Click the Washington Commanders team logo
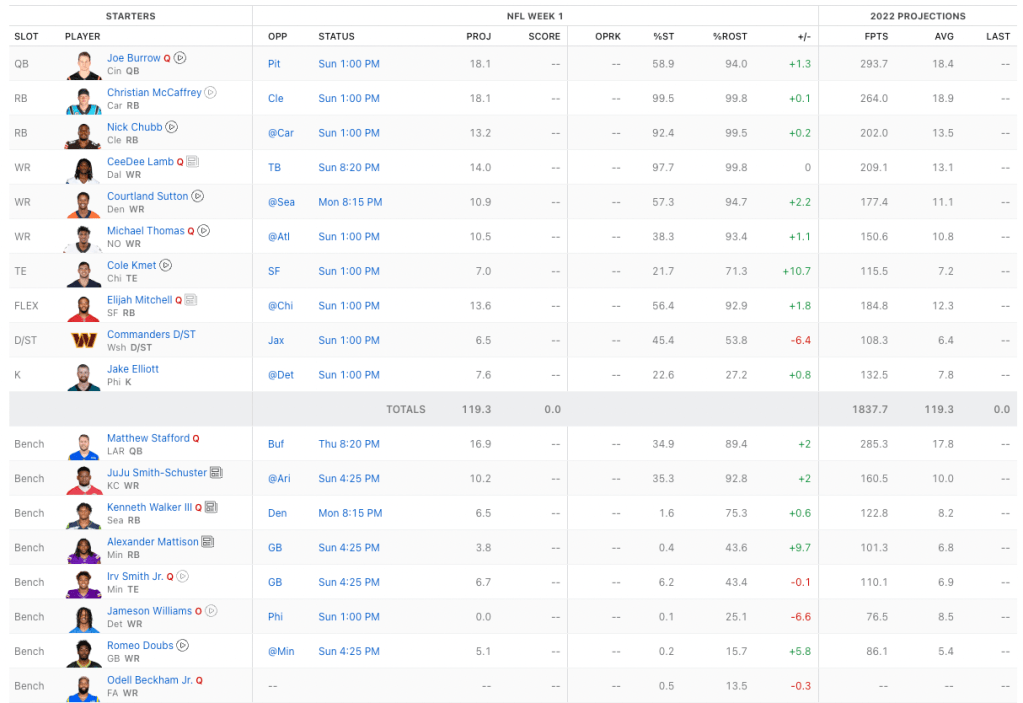 (84, 340)
